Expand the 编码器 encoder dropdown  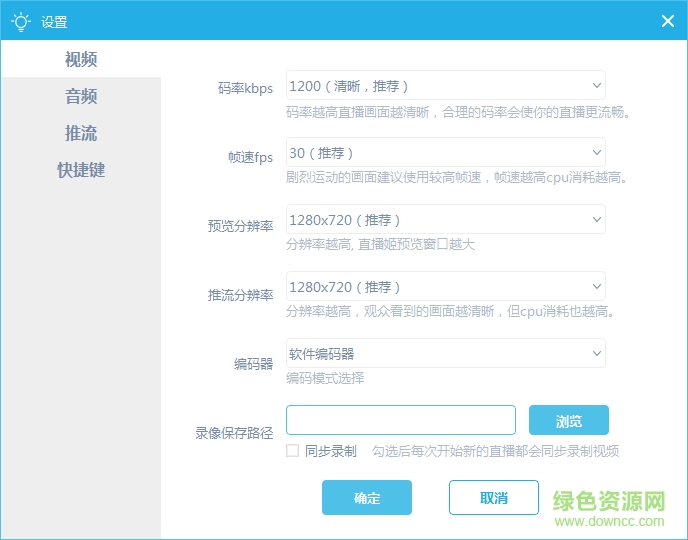pyautogui.click(x=445, y=353)
